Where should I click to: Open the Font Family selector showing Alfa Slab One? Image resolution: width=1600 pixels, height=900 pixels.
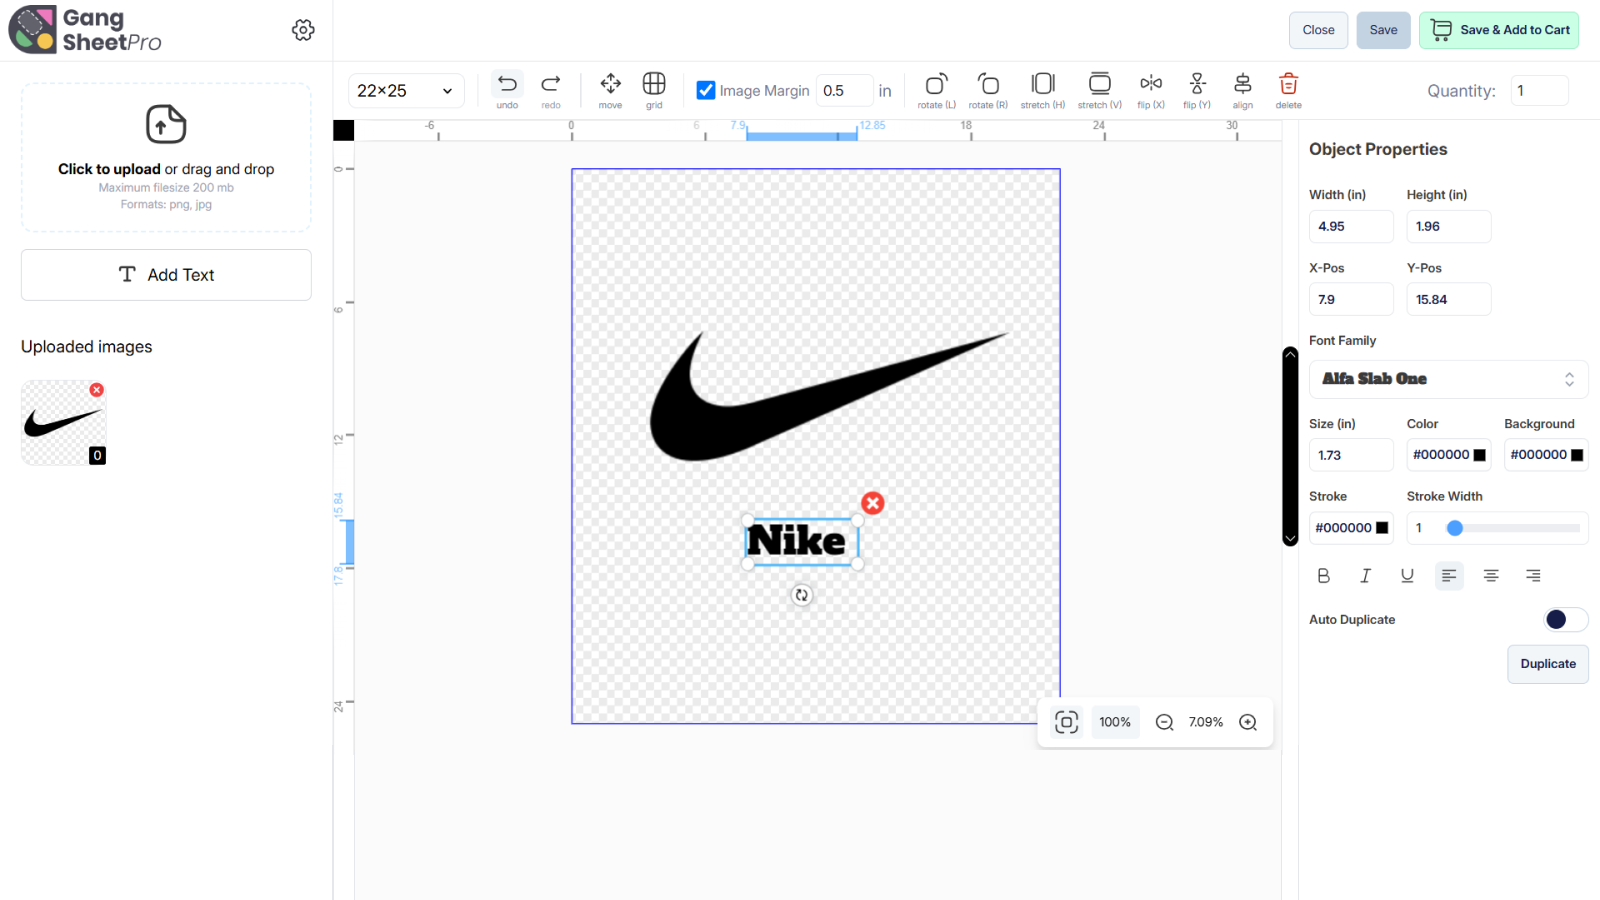[1448, 379]
